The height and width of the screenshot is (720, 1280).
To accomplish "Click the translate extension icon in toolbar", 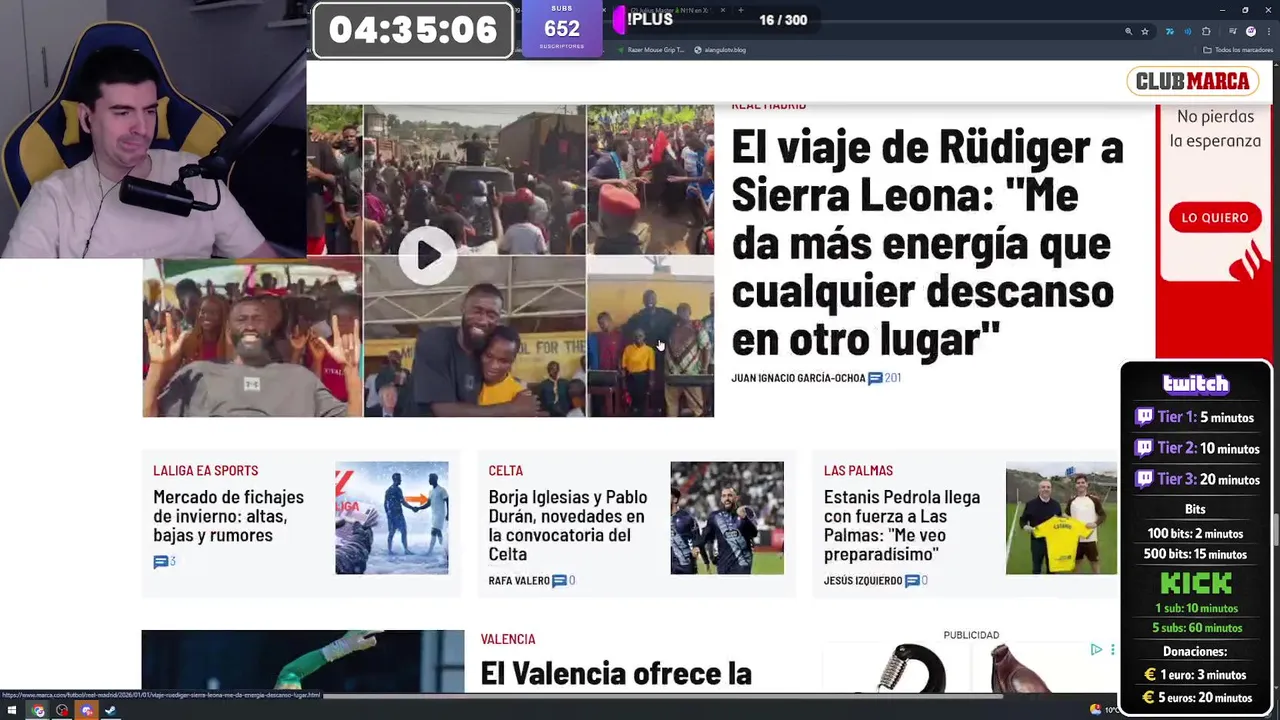I will [x=1170, y=32].
